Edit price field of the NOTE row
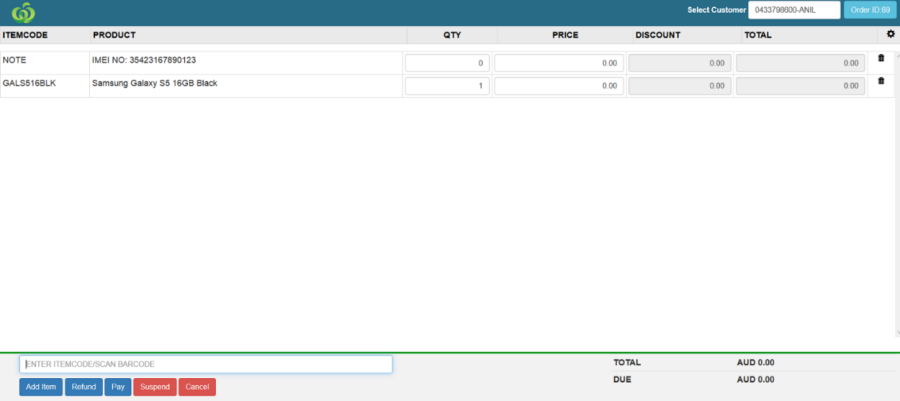 click(559, 63)
